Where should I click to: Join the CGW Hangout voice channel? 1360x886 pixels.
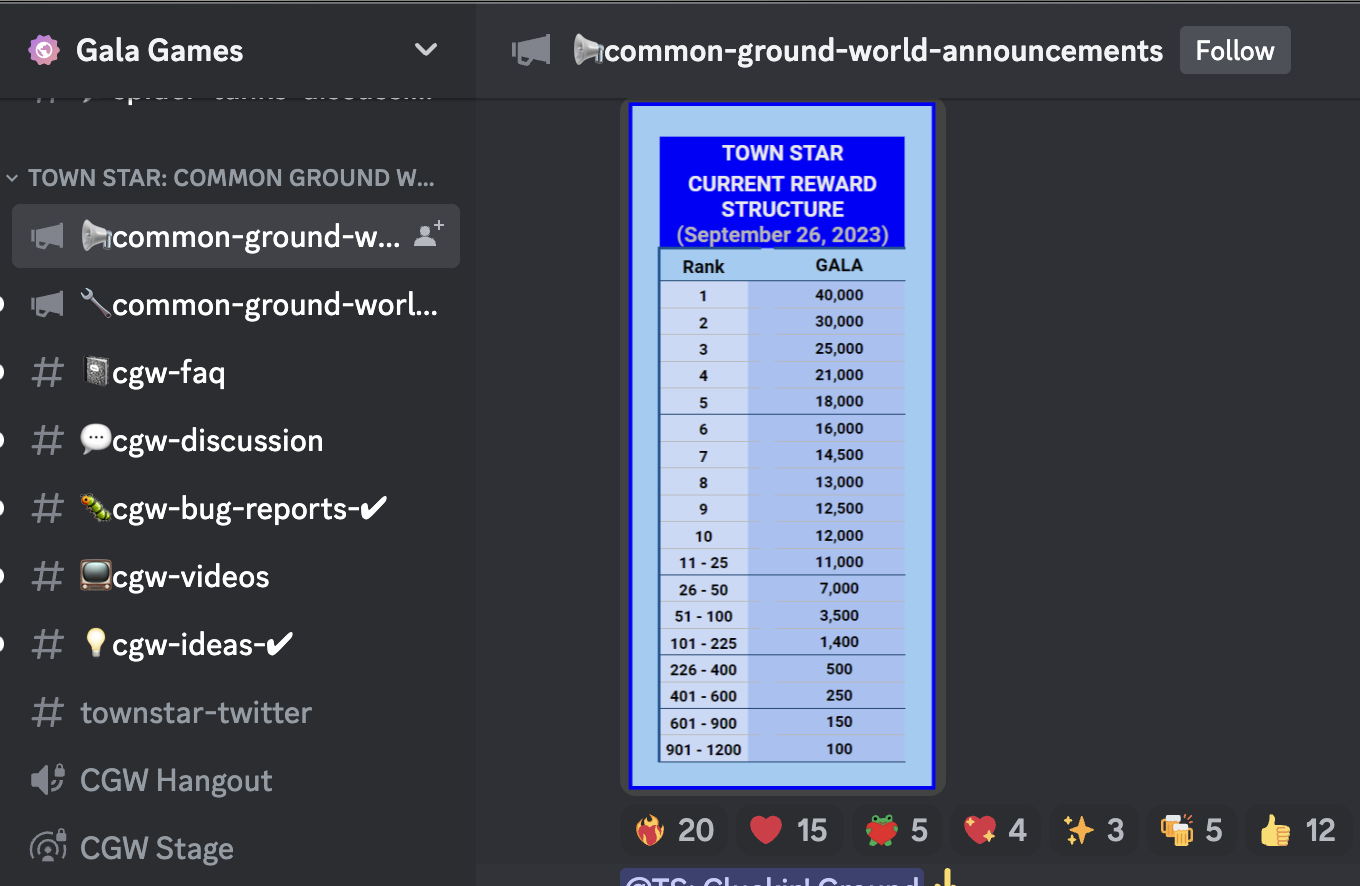tap(236, 780)
